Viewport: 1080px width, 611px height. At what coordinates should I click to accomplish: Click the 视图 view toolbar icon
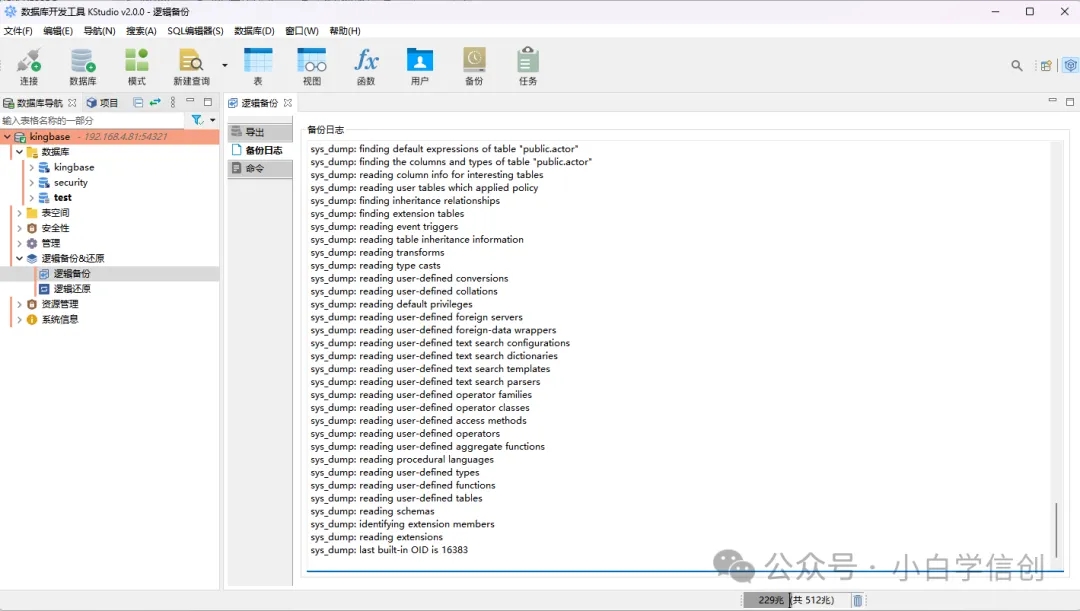coord(312,66)
